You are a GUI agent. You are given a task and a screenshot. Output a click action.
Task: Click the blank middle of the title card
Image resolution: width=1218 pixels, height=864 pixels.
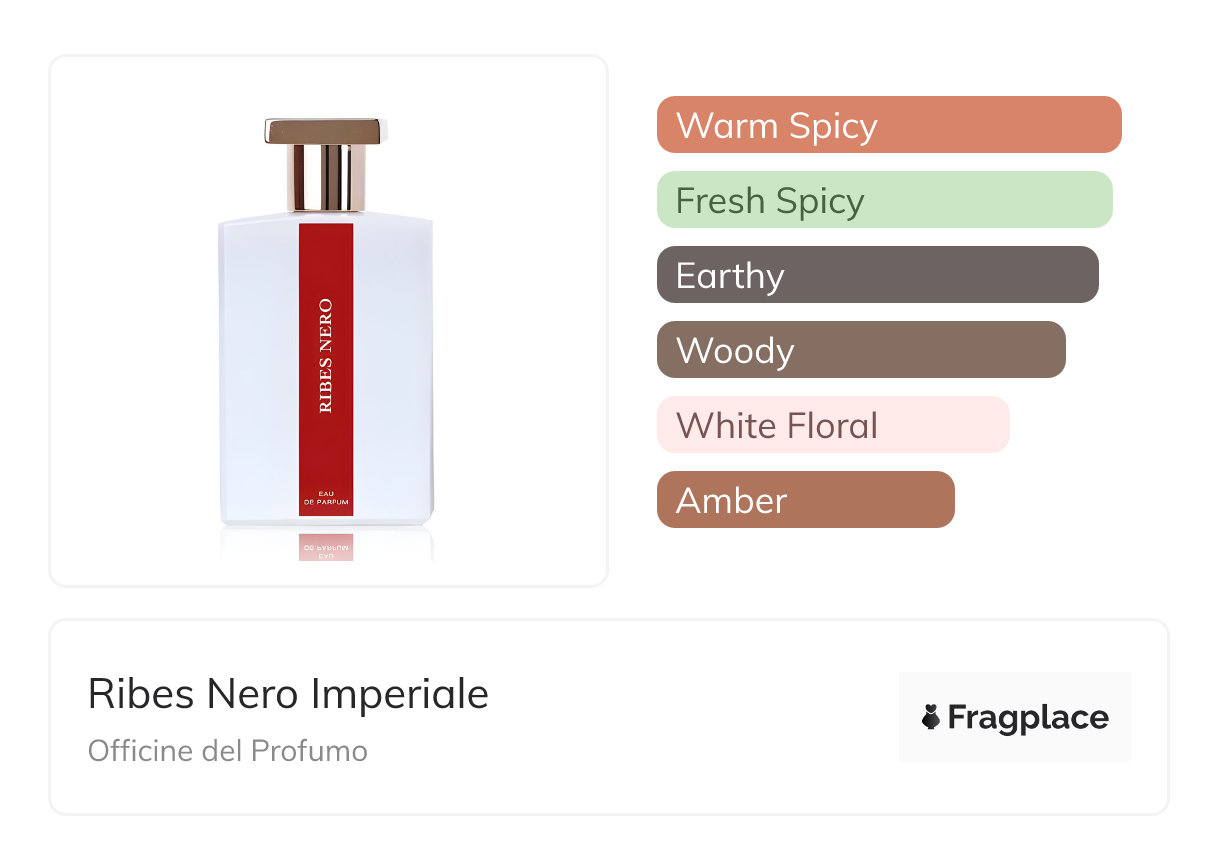pos(690,718)
